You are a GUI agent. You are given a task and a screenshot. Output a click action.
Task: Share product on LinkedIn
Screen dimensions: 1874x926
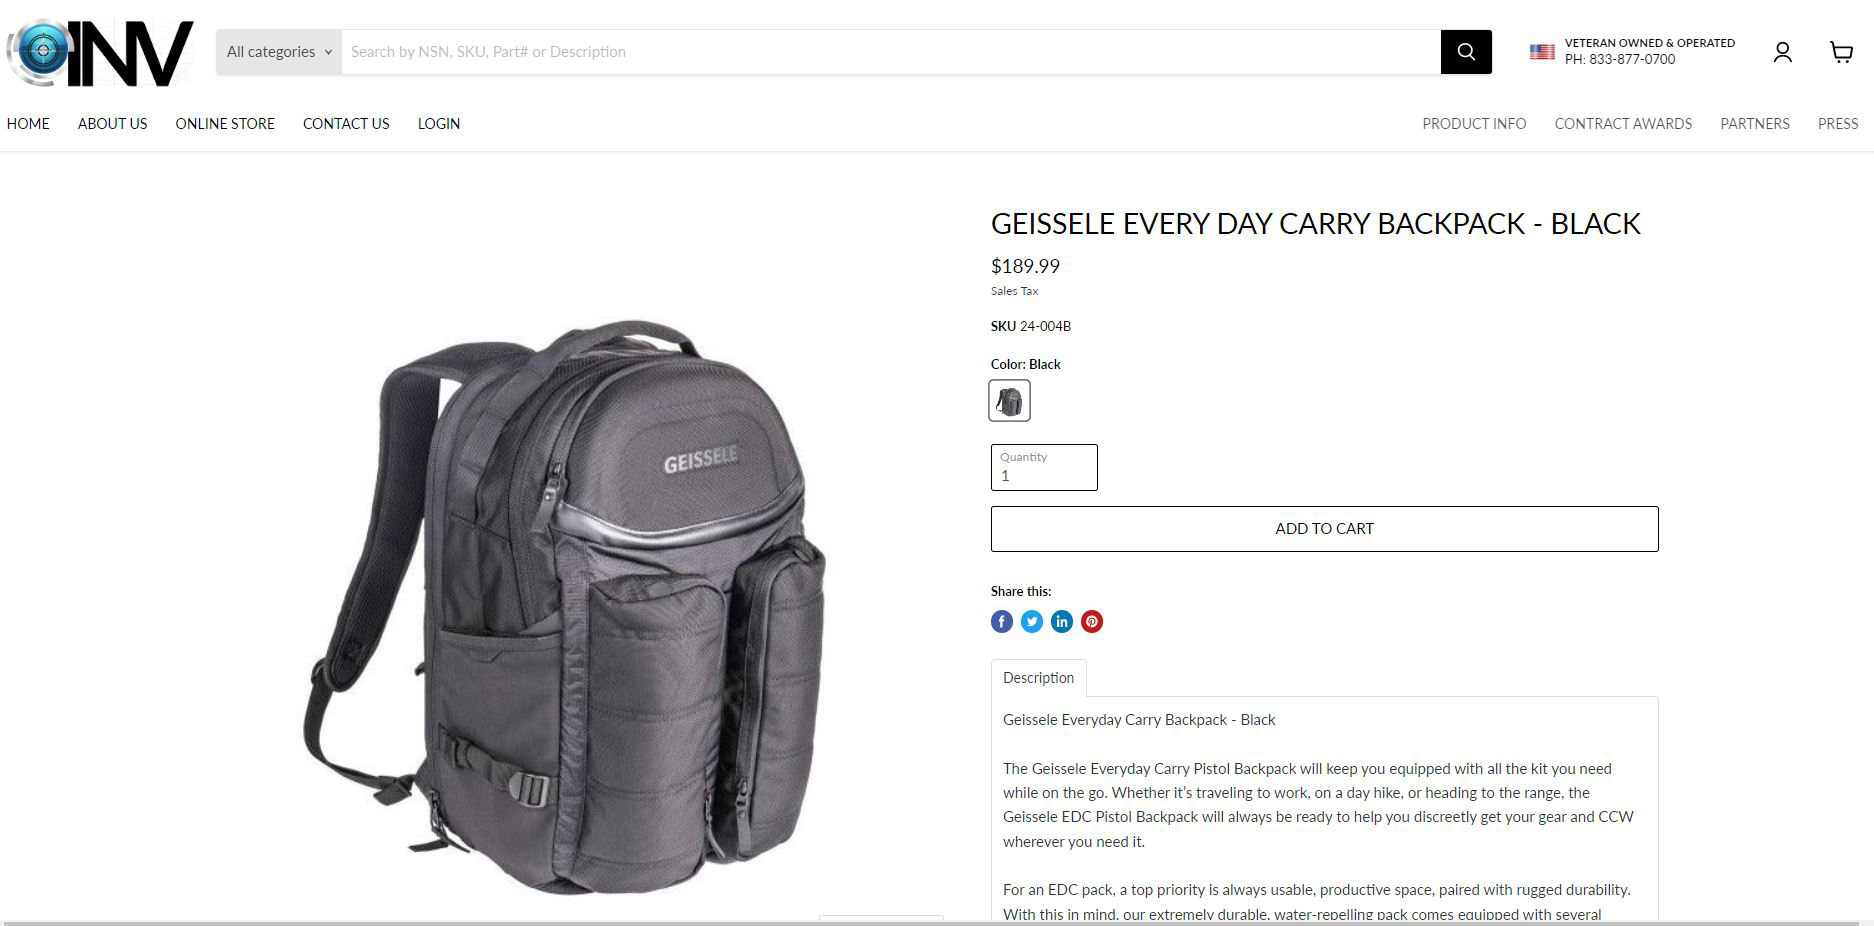(x=1062, y=622)
